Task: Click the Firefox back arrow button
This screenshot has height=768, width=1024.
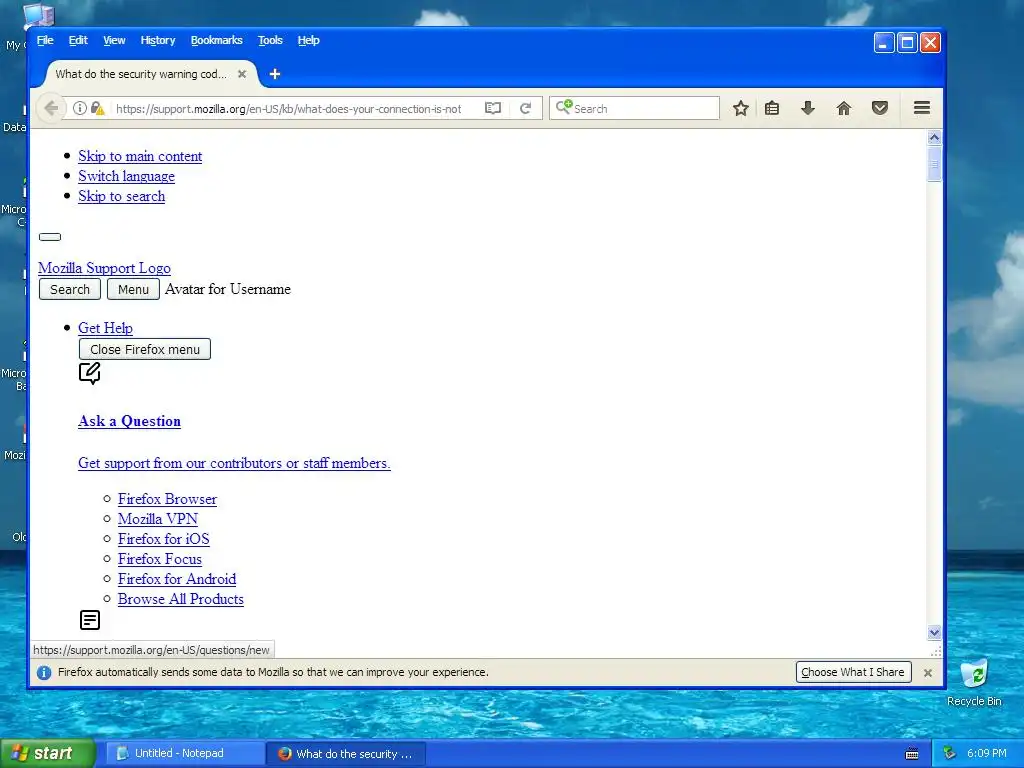Action: (51, 108)
